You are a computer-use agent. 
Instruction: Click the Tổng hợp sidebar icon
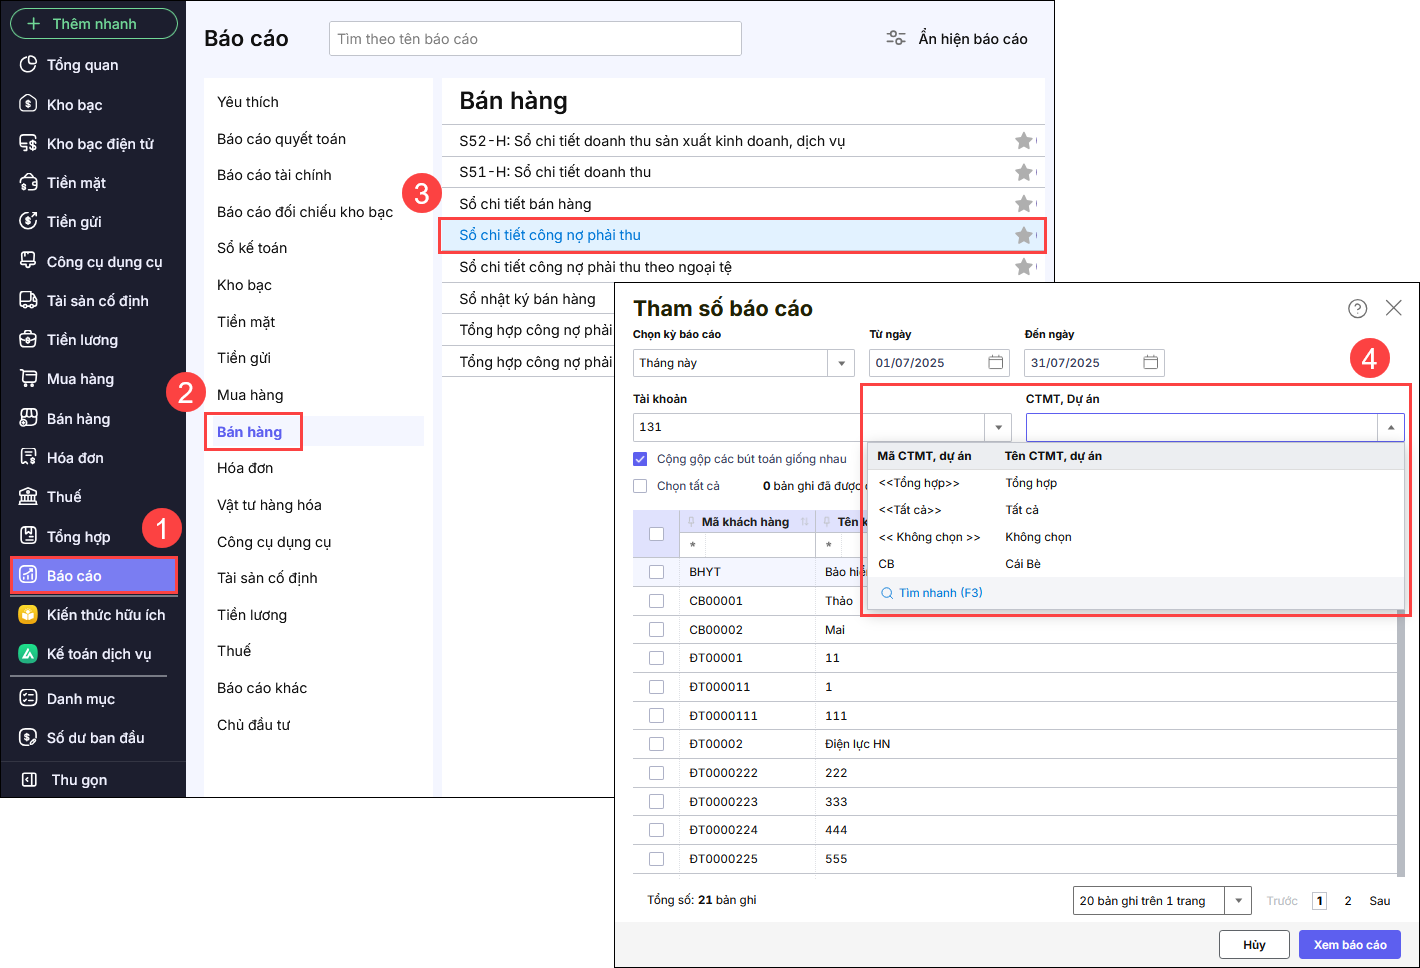[29, 536]
